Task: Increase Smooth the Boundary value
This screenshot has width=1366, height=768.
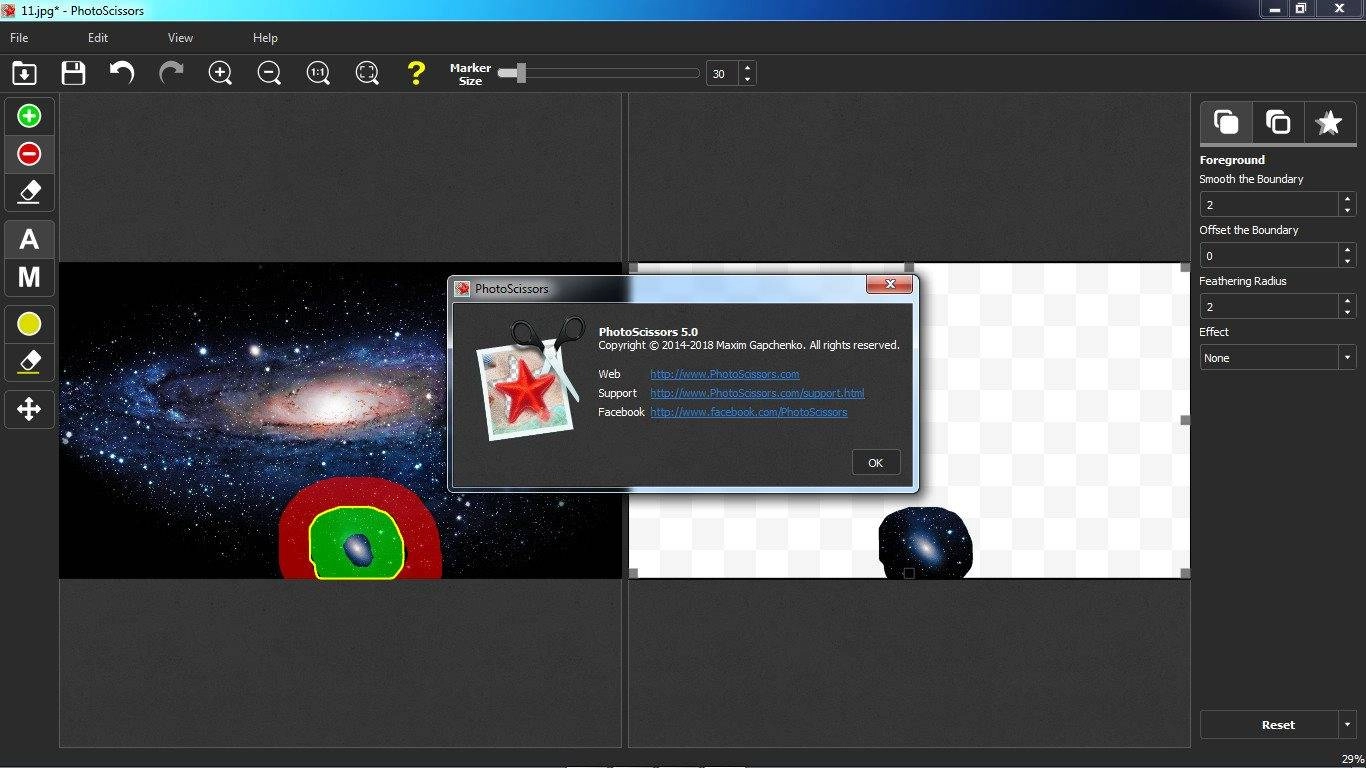Action: pyautogui.click(x=1348, y=198)
